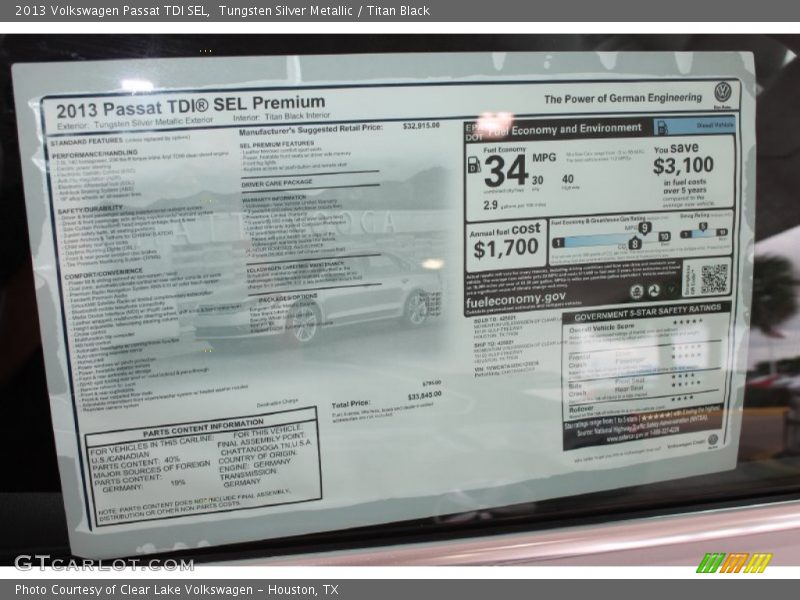The width and height of the screenshot is (800, 600).
Task: Click the colored stripes logo at bottom right
Action: point(734,563)
